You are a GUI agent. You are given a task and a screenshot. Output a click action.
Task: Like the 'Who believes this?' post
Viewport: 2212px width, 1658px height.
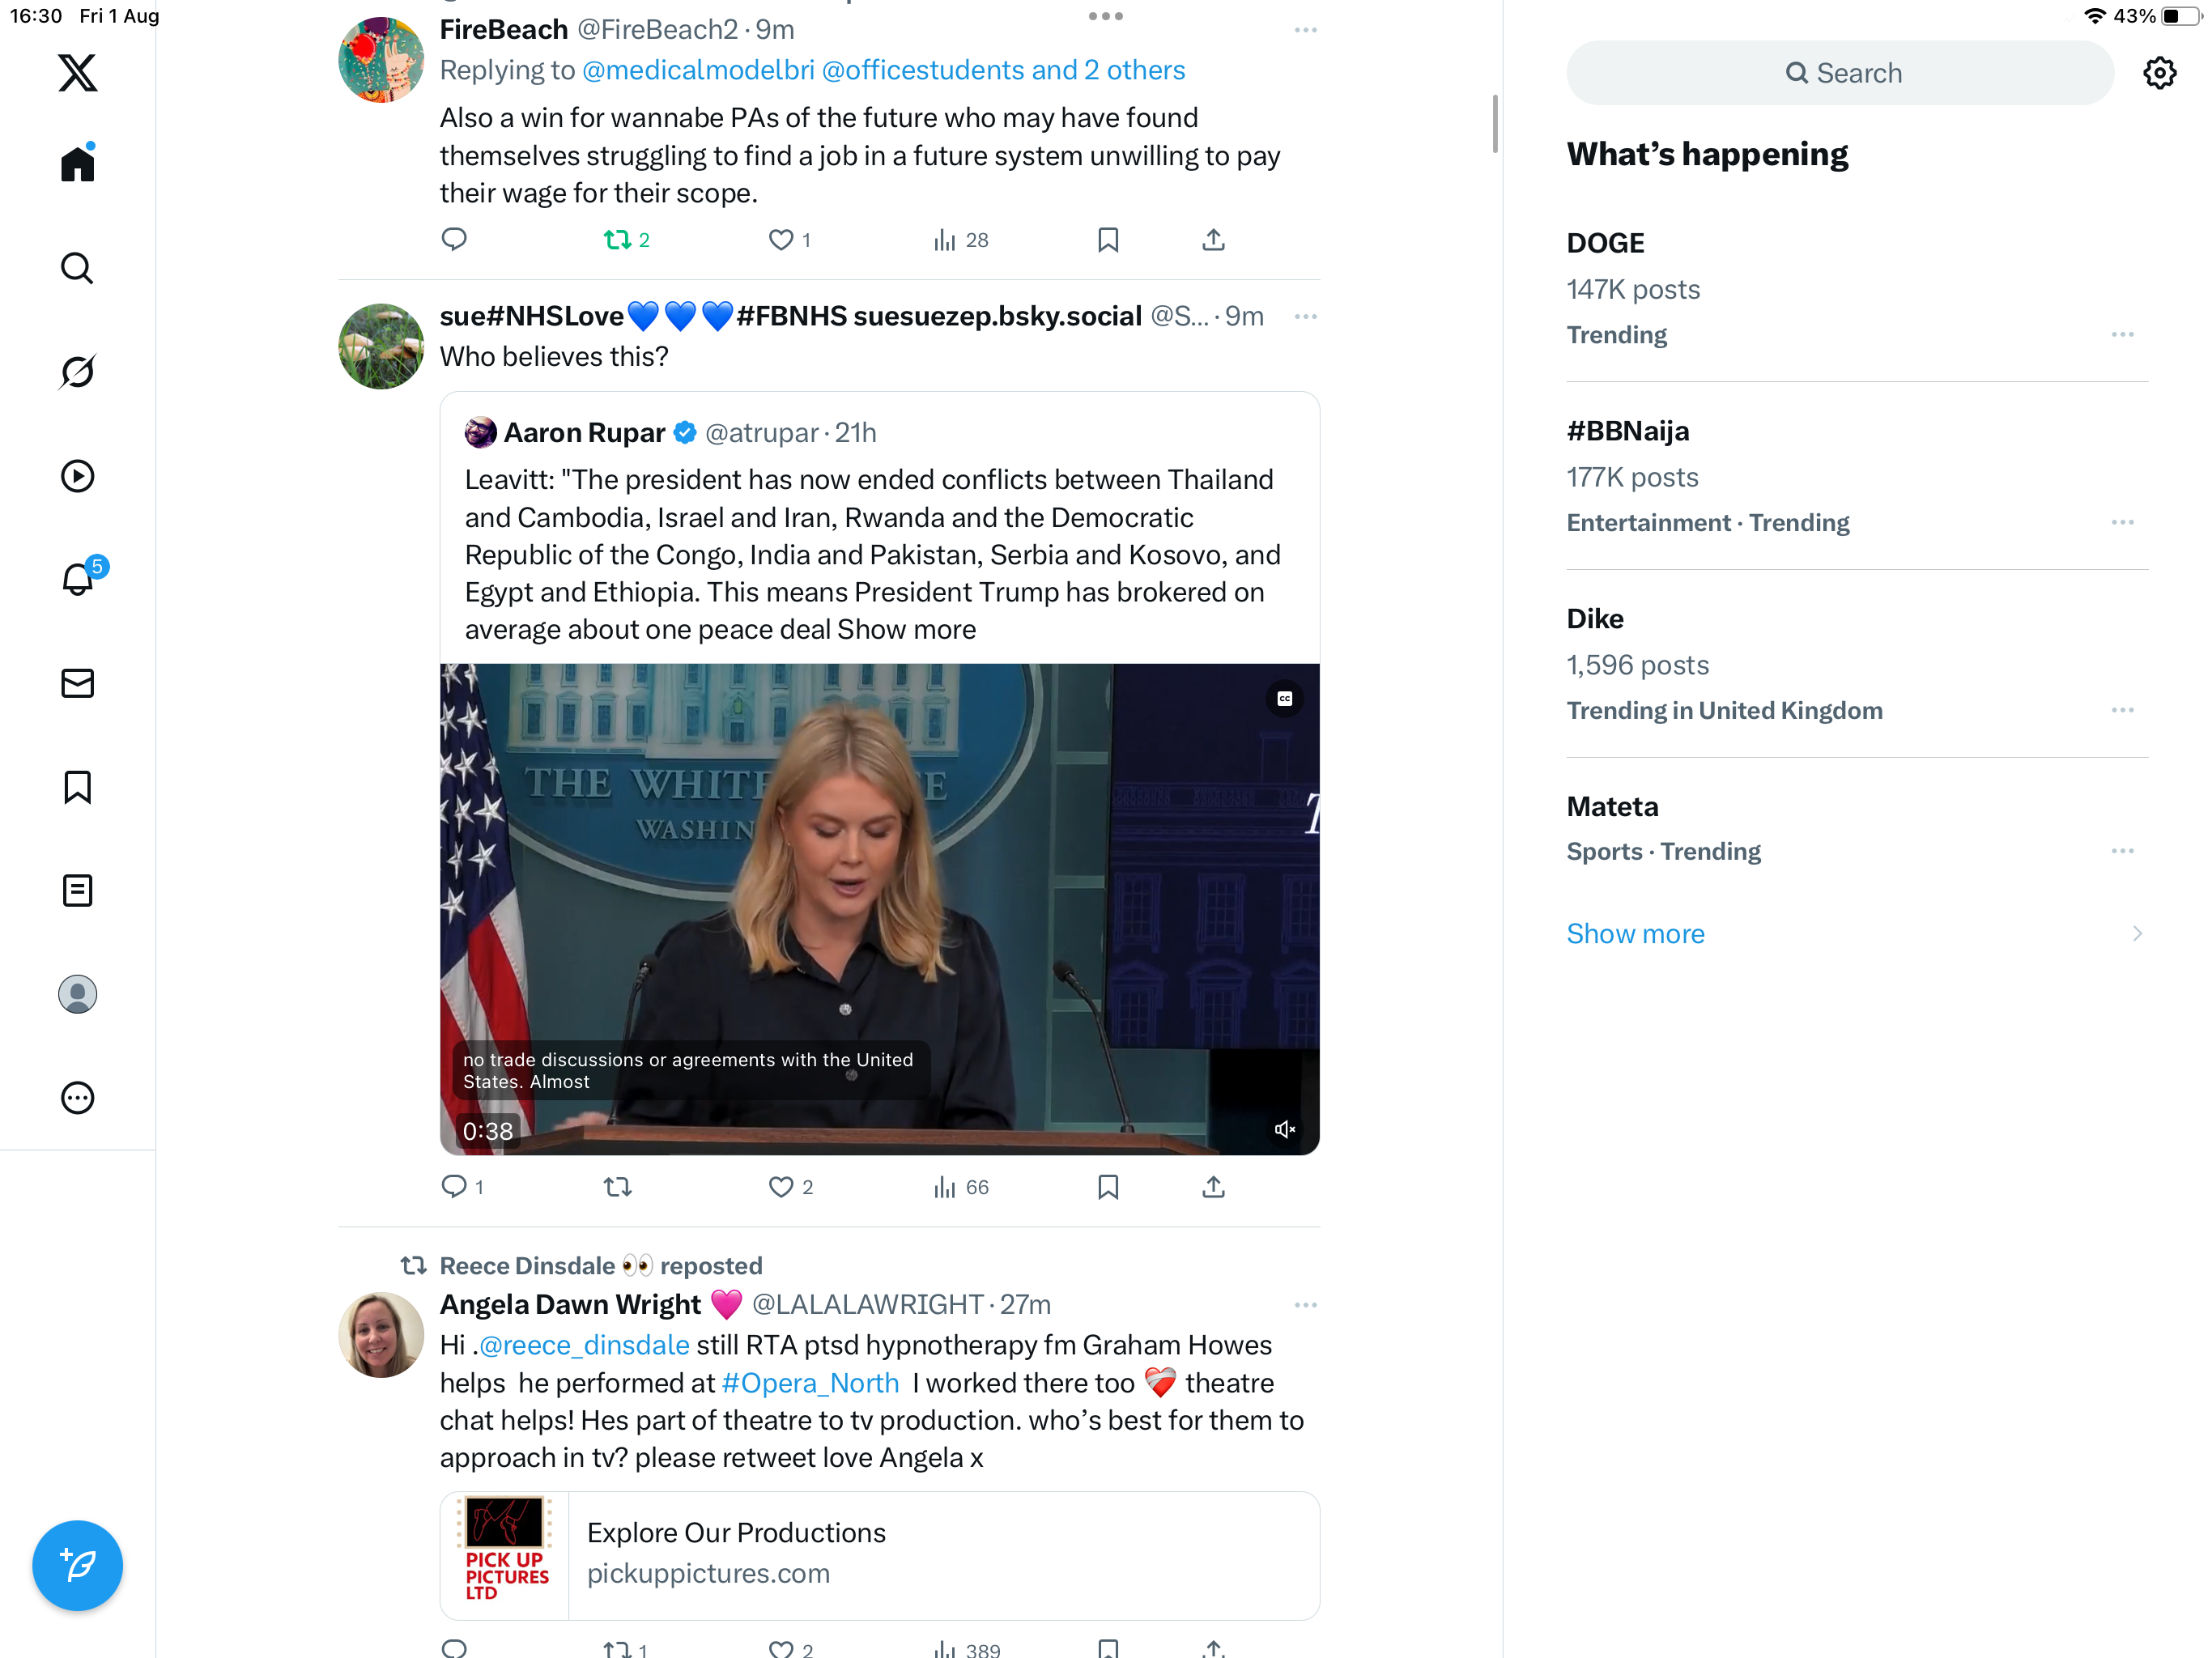(x=781, y=1187)
